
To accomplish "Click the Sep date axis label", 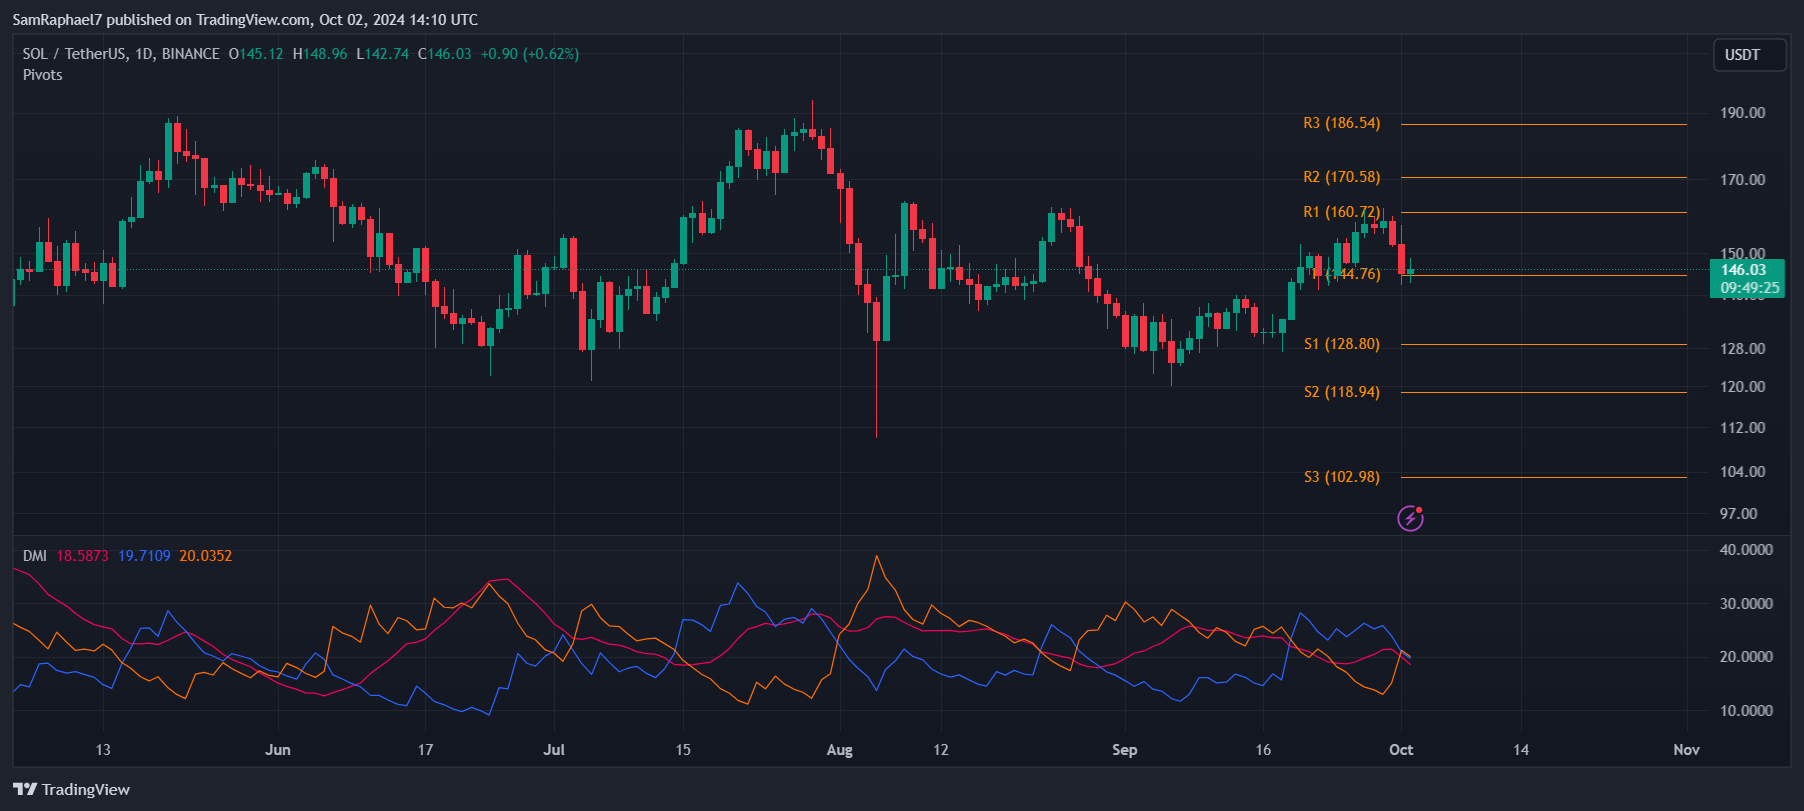I will tap(1125, 750).
